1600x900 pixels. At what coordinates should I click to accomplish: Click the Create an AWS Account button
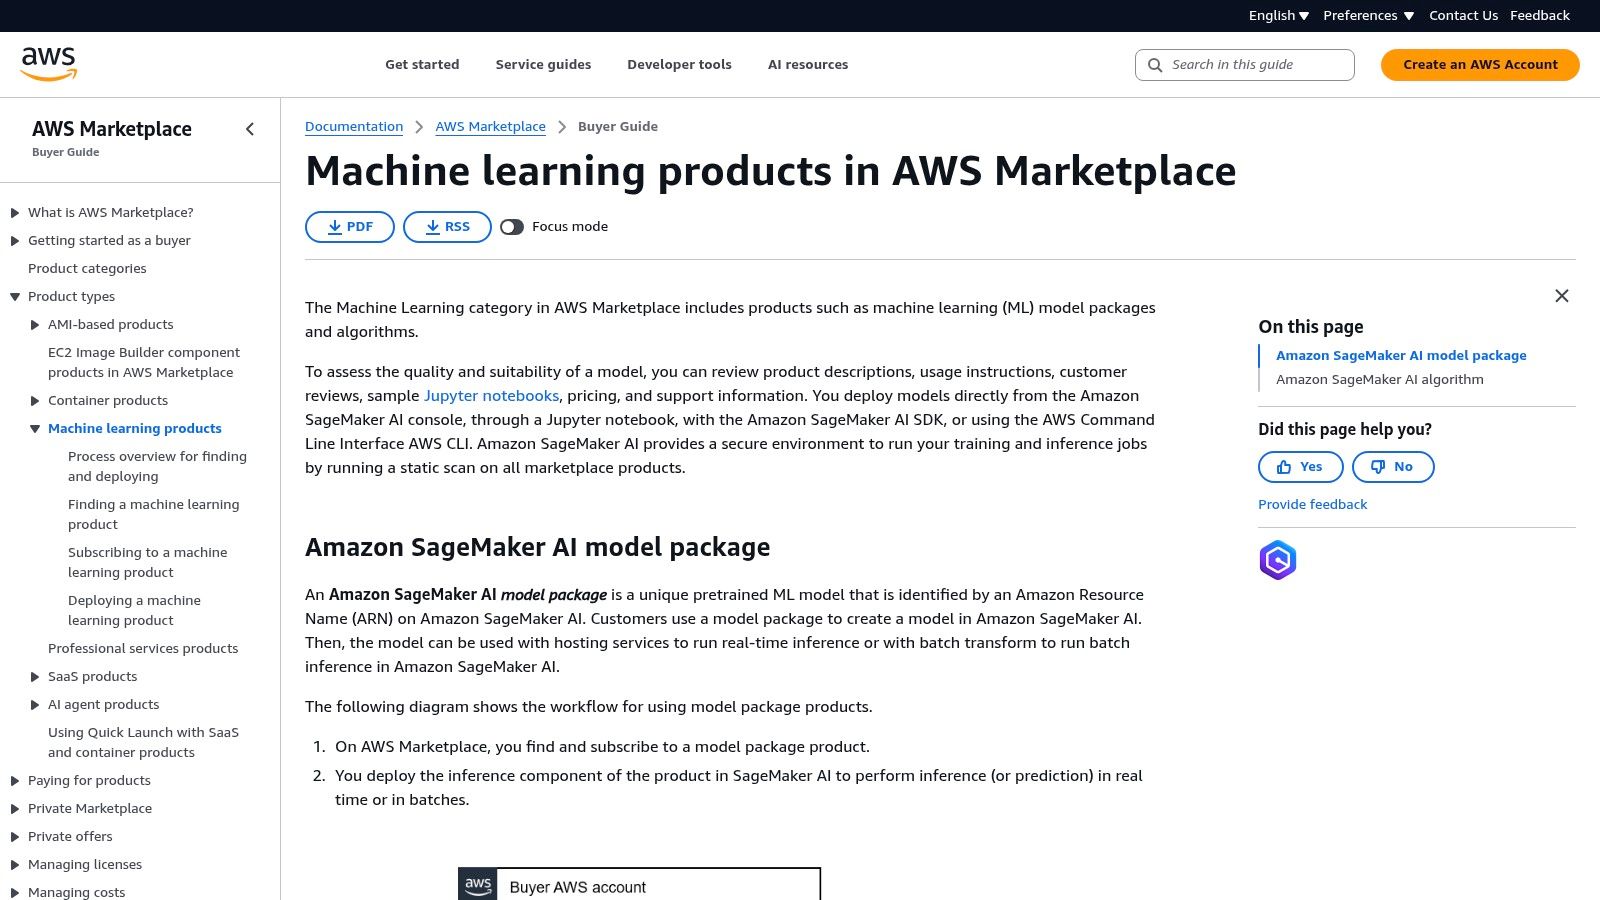coord(1479,64)
